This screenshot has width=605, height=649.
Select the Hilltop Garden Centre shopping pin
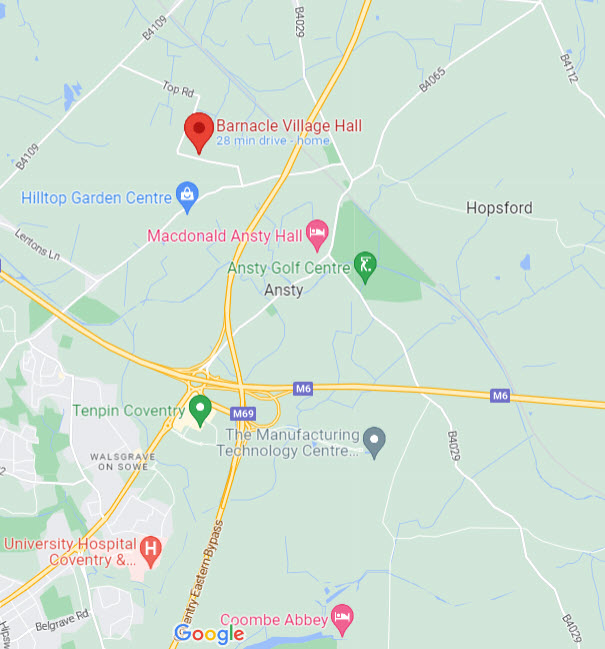(187, 197)
